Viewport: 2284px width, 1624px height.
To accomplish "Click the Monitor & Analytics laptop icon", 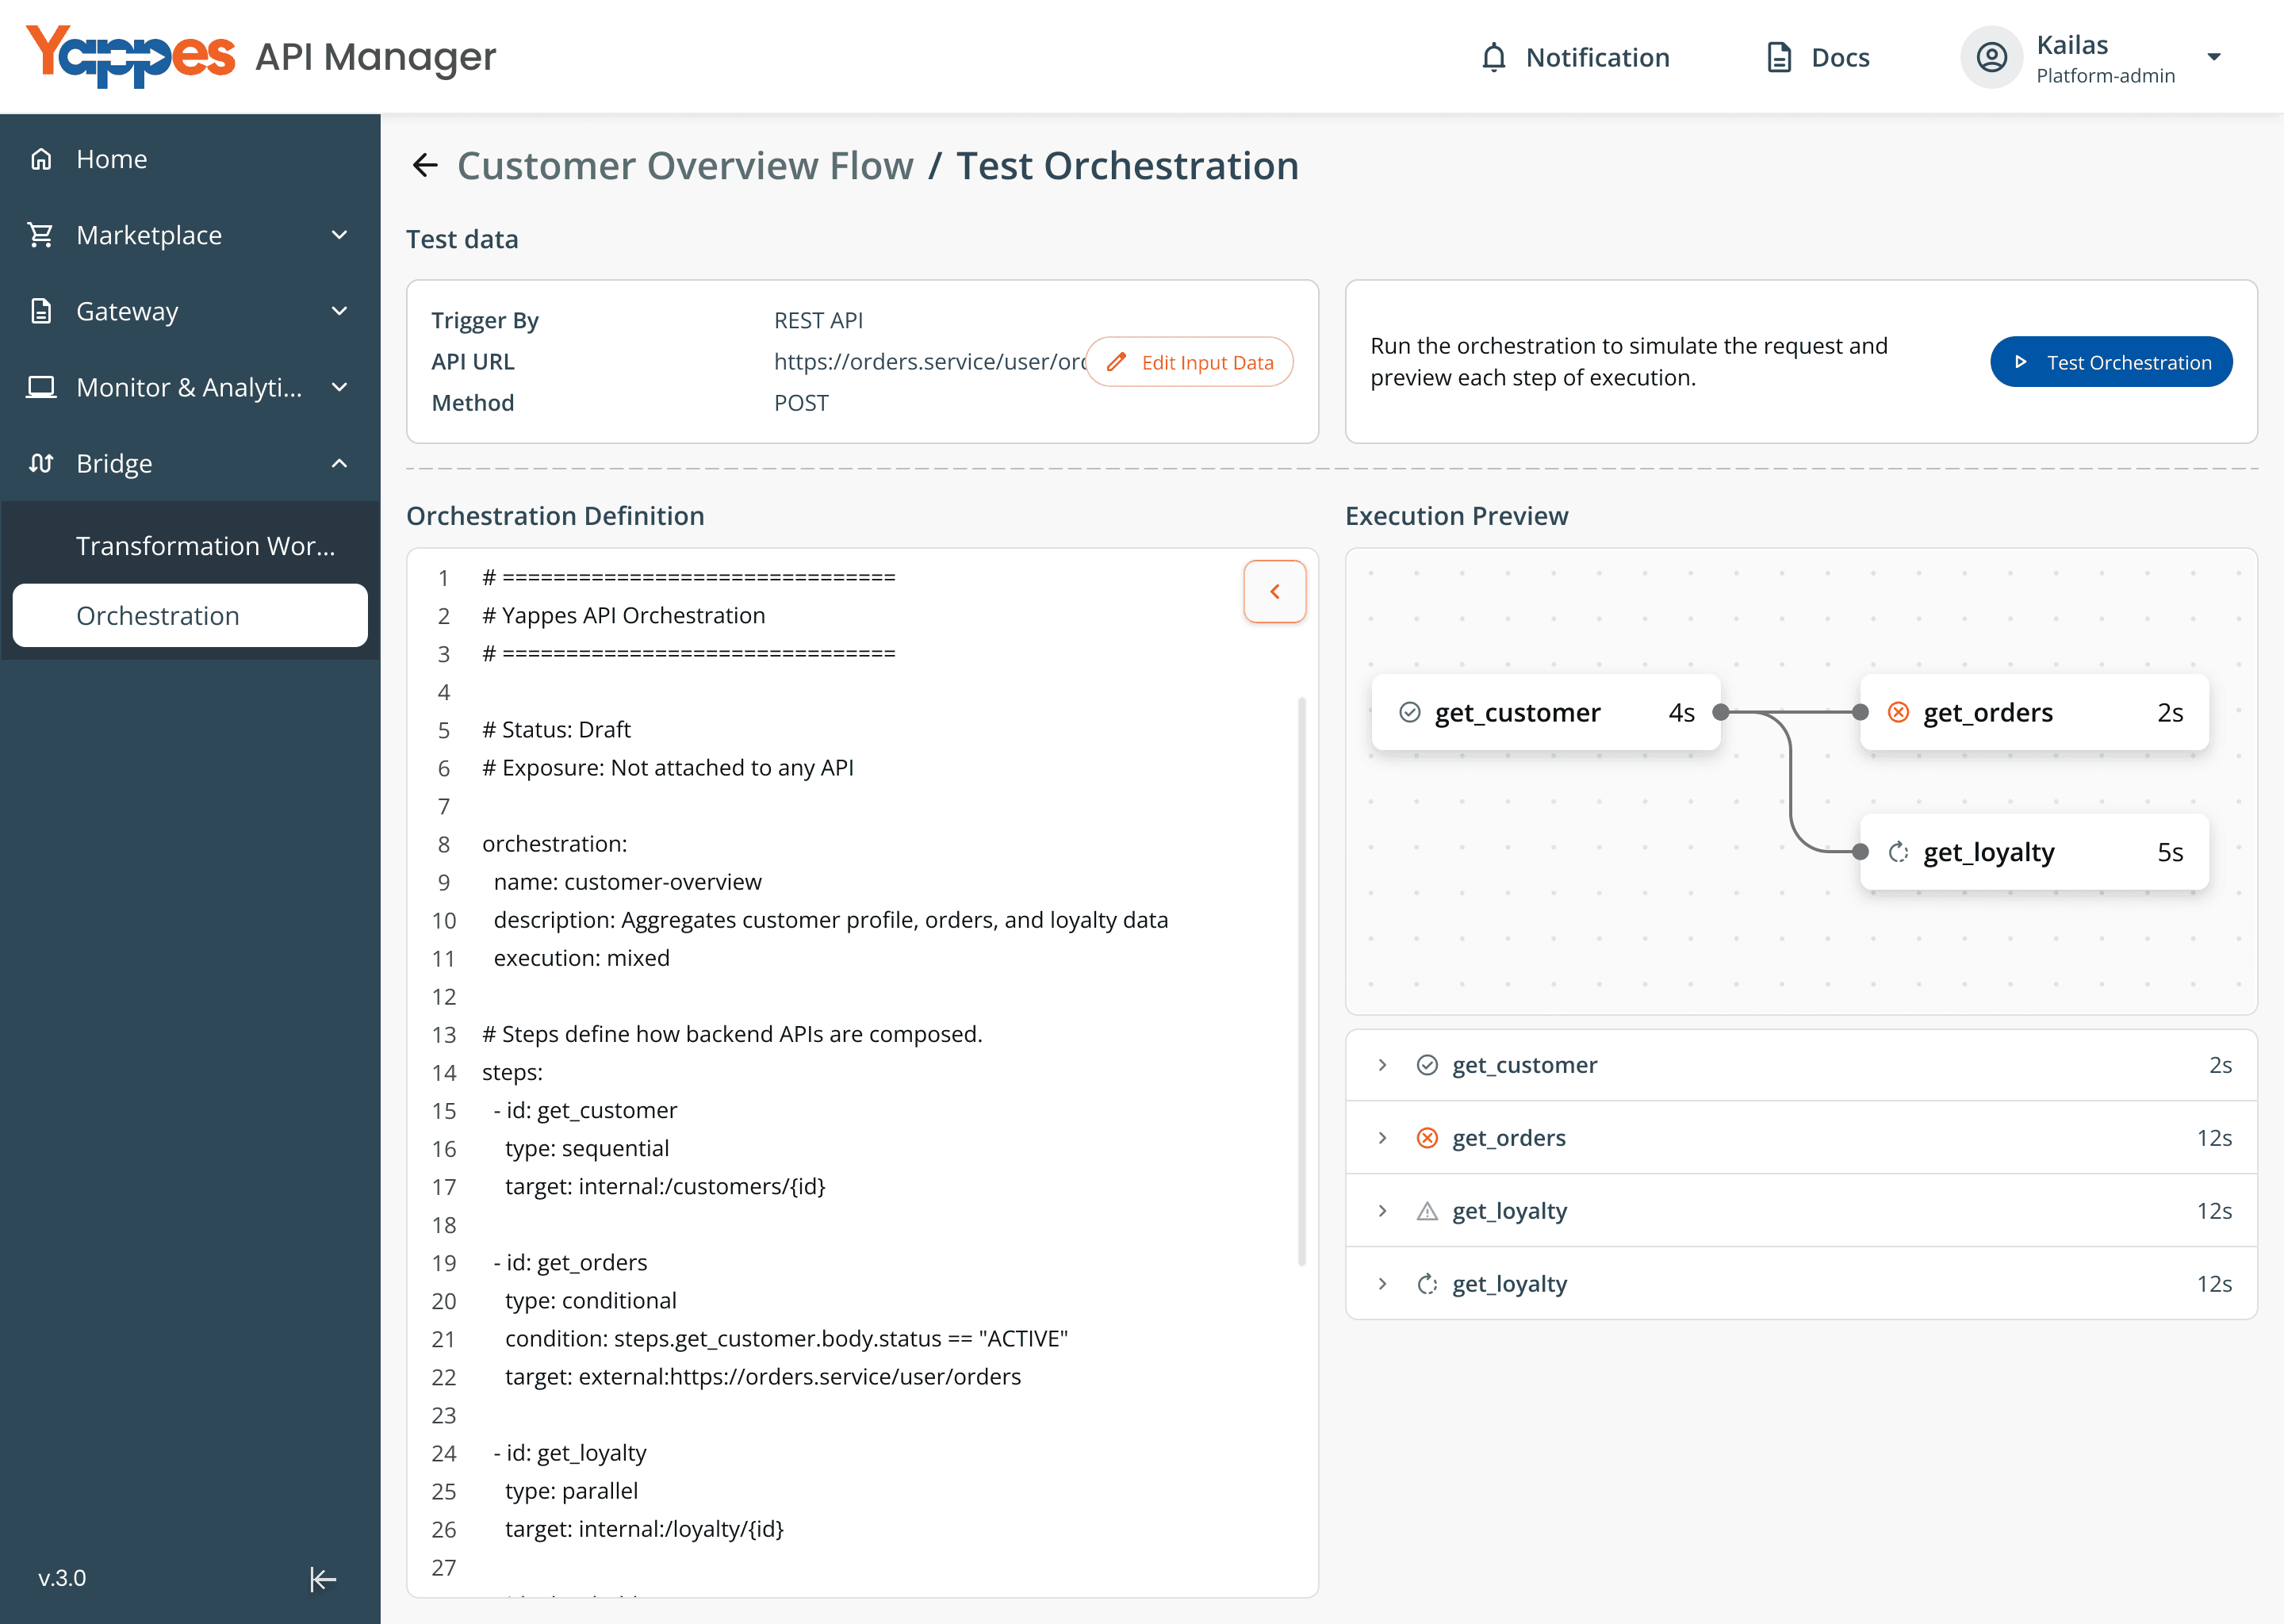I will [x=41, y=387].
